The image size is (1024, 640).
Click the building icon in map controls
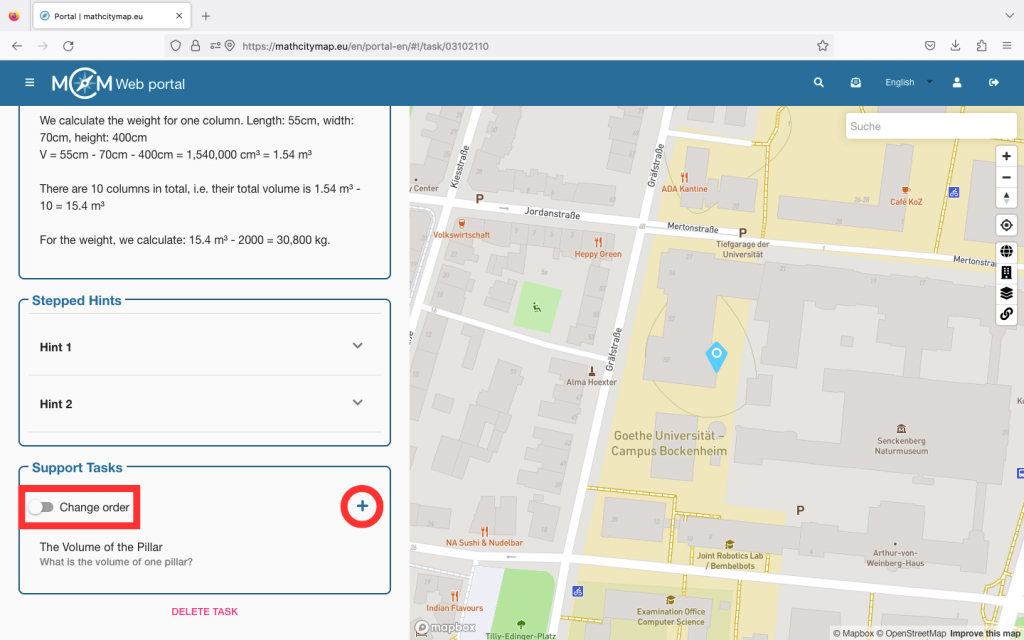pyautogui.click(x=1006, y=272)
